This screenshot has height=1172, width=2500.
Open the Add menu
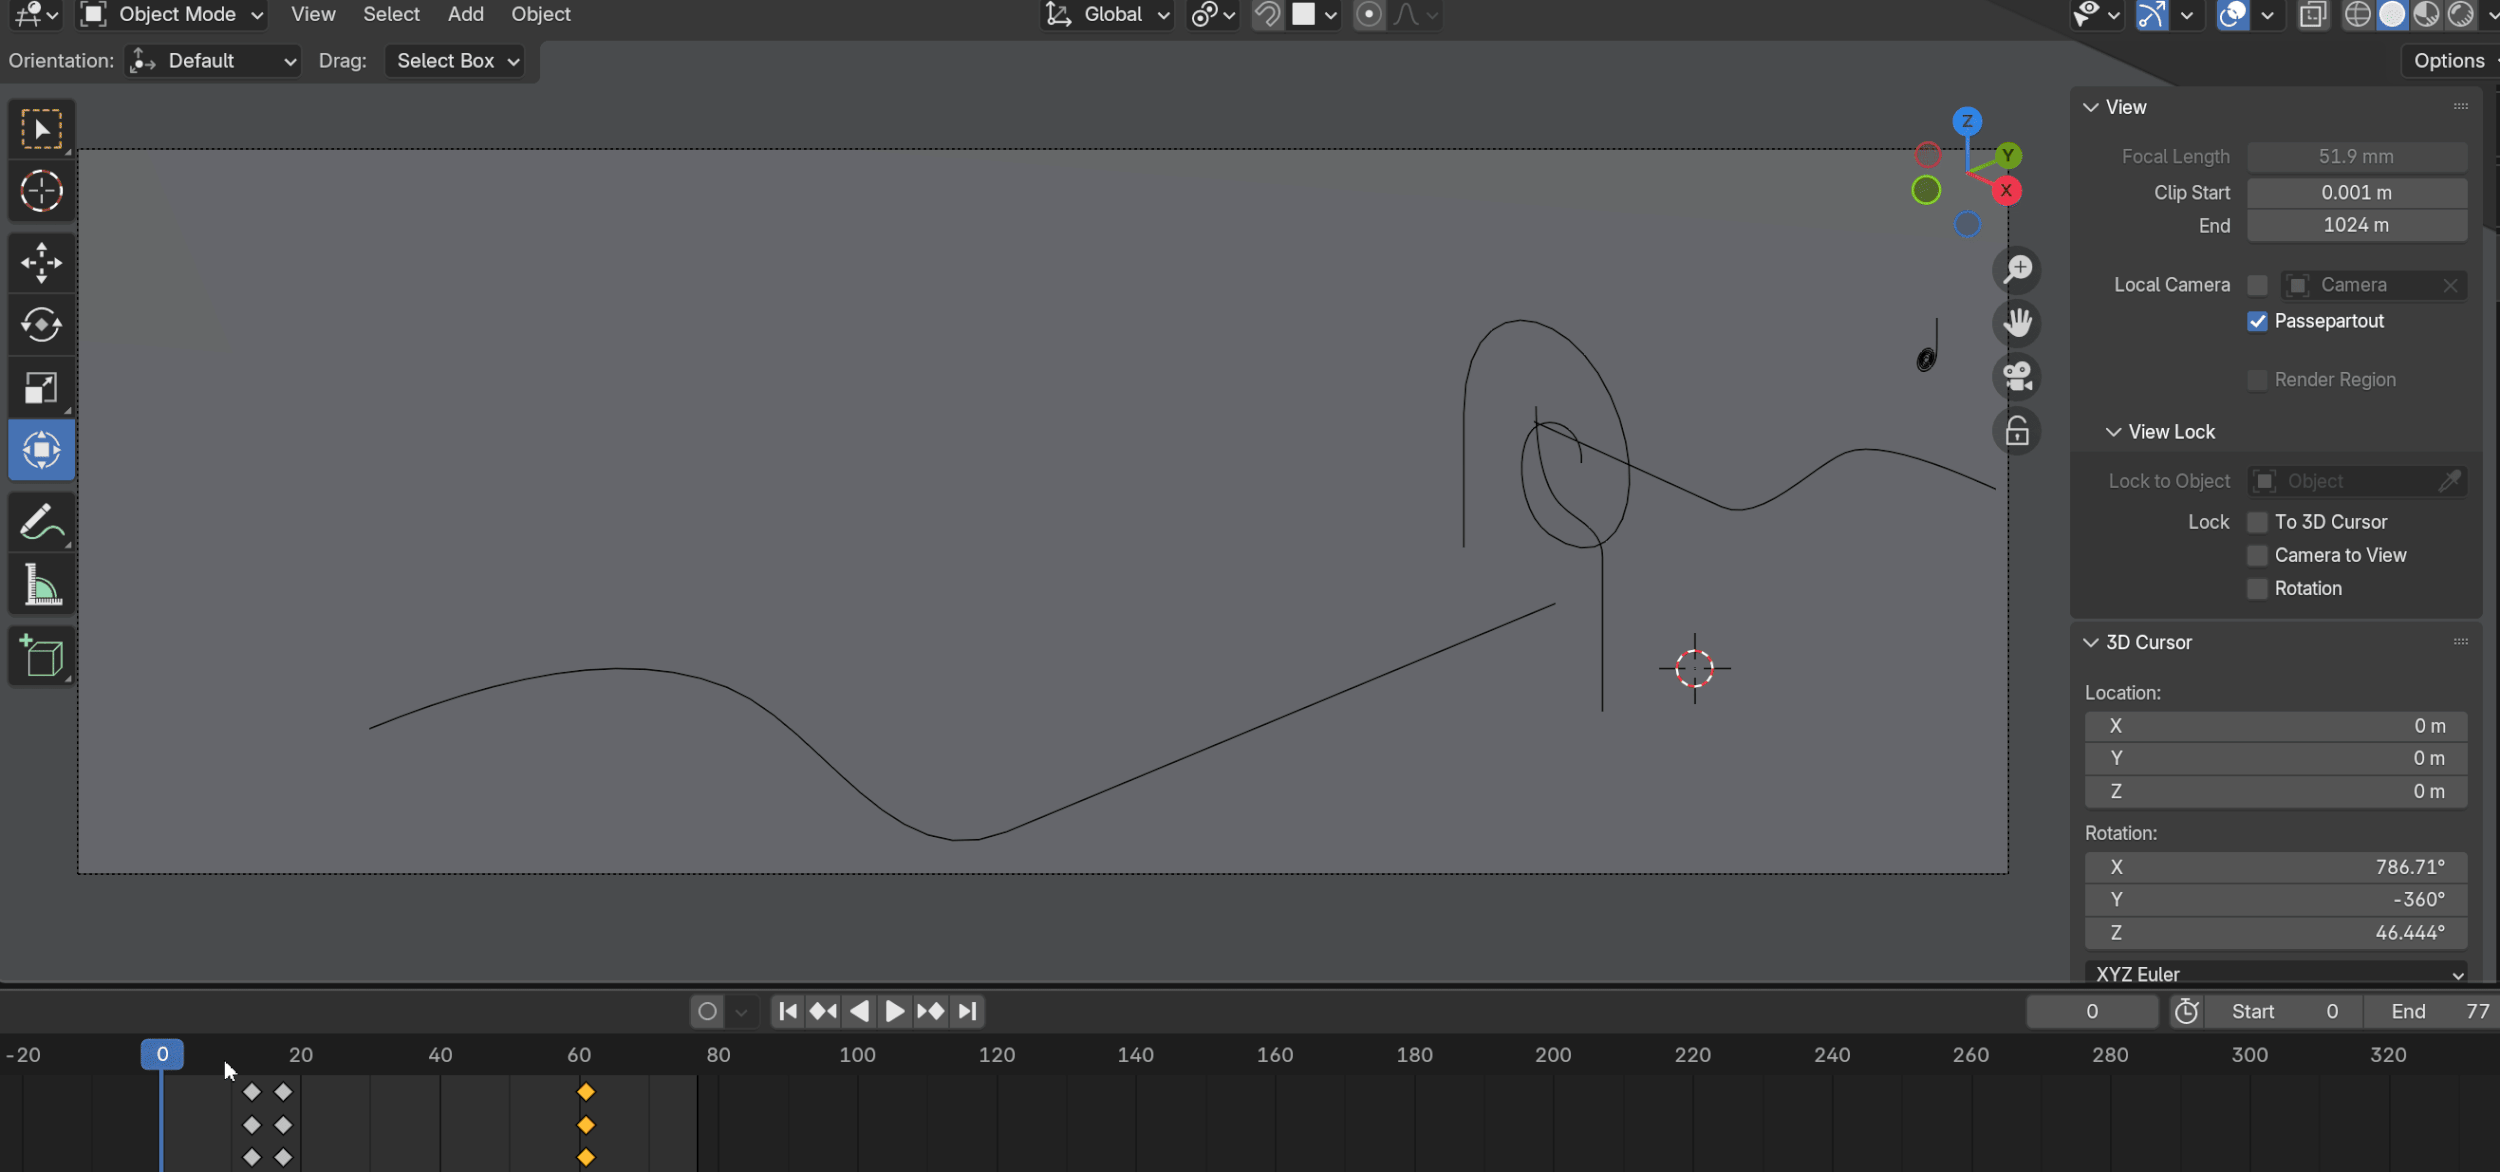(465, 14)
